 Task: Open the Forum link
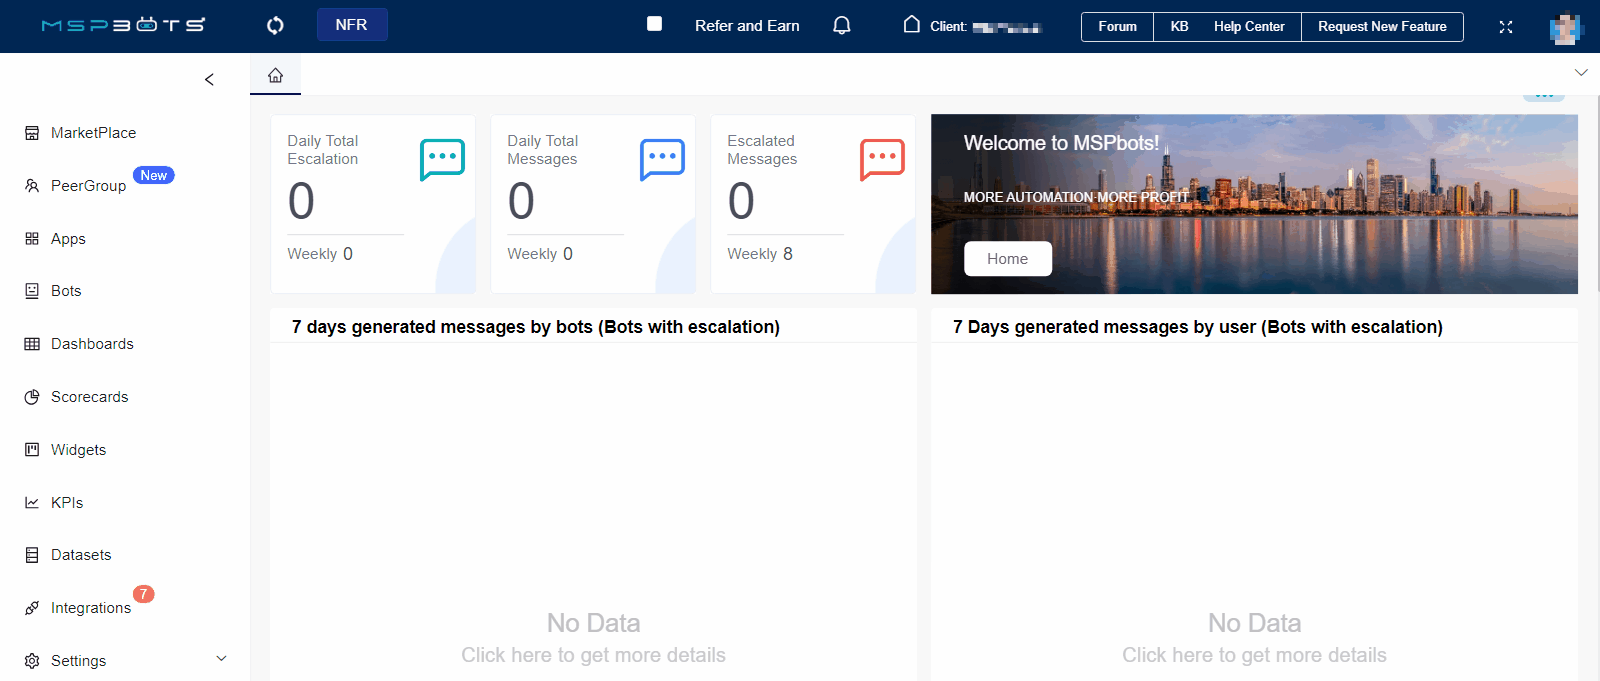tap(1117, 27)
